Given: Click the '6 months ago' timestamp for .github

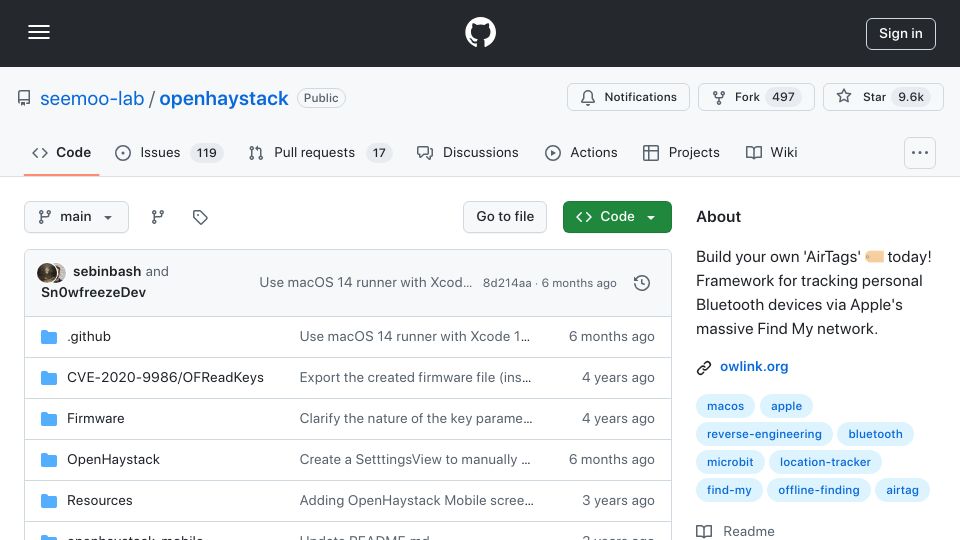Looking at the screenshot, I should (611, 337).
